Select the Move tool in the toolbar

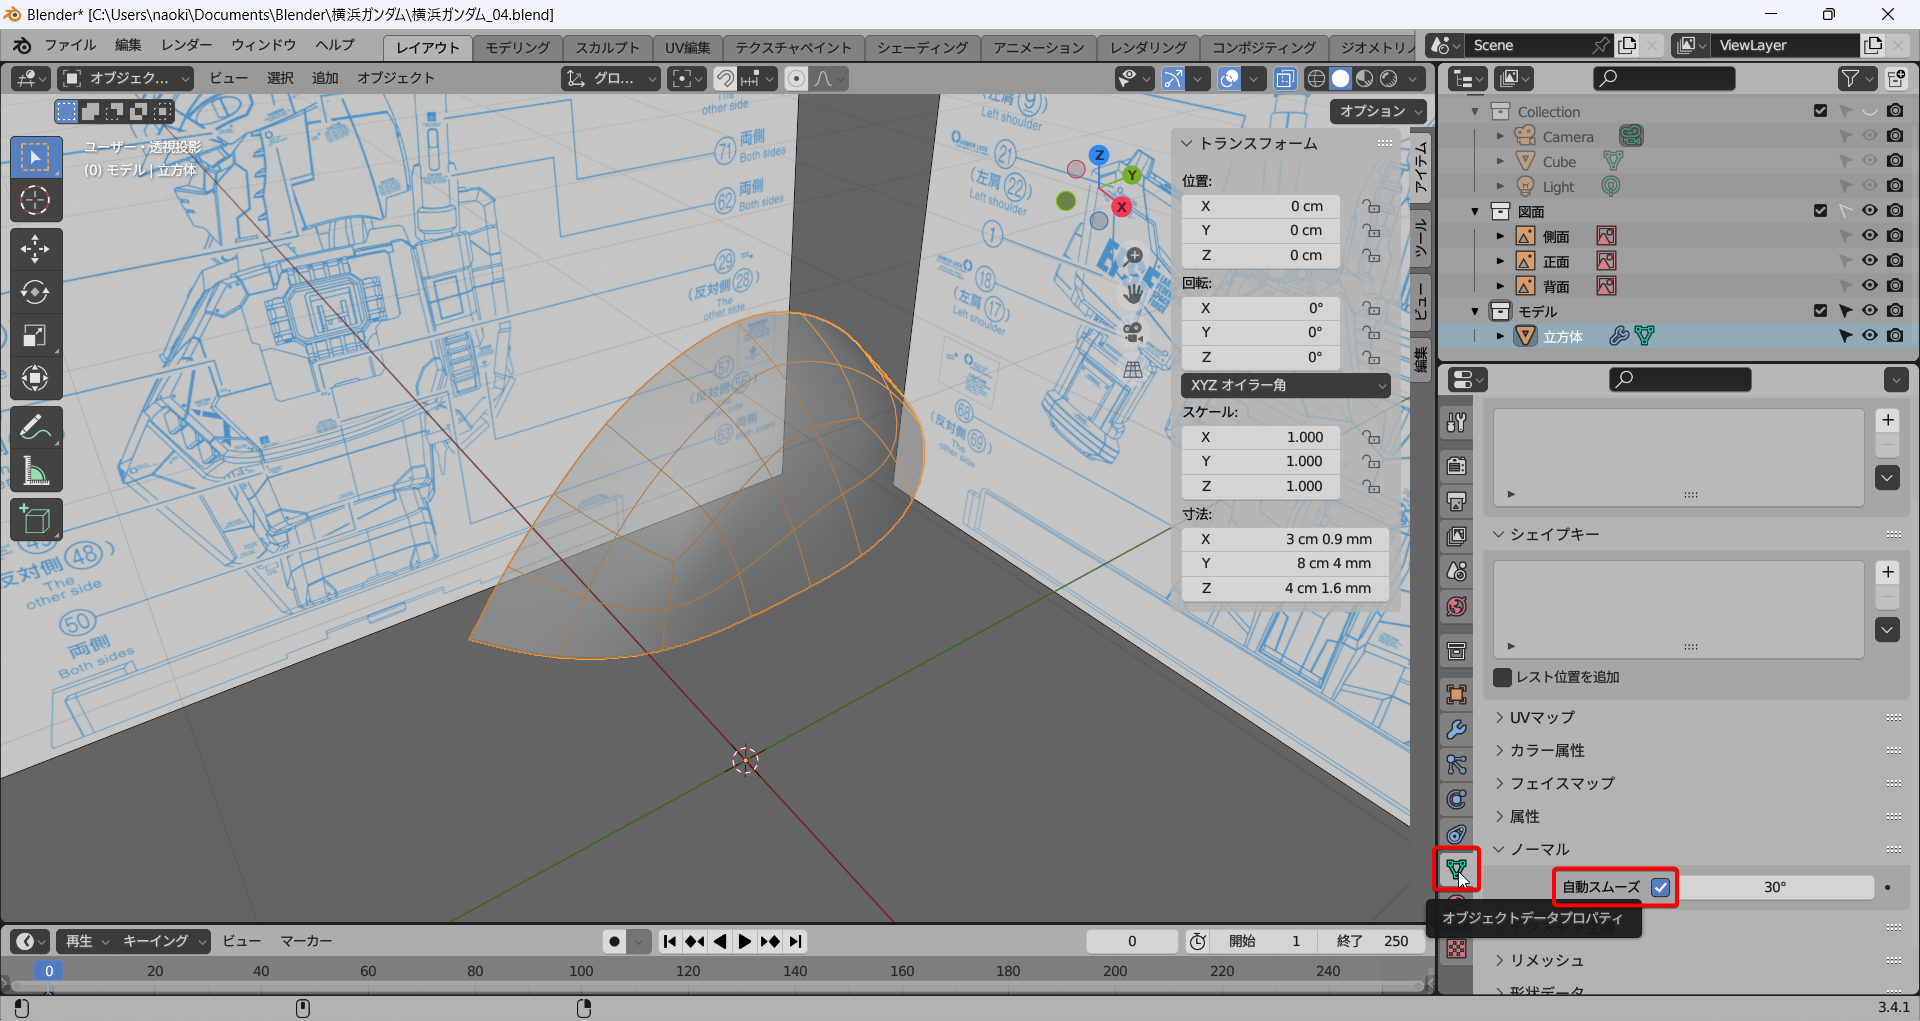pos(35,249)
